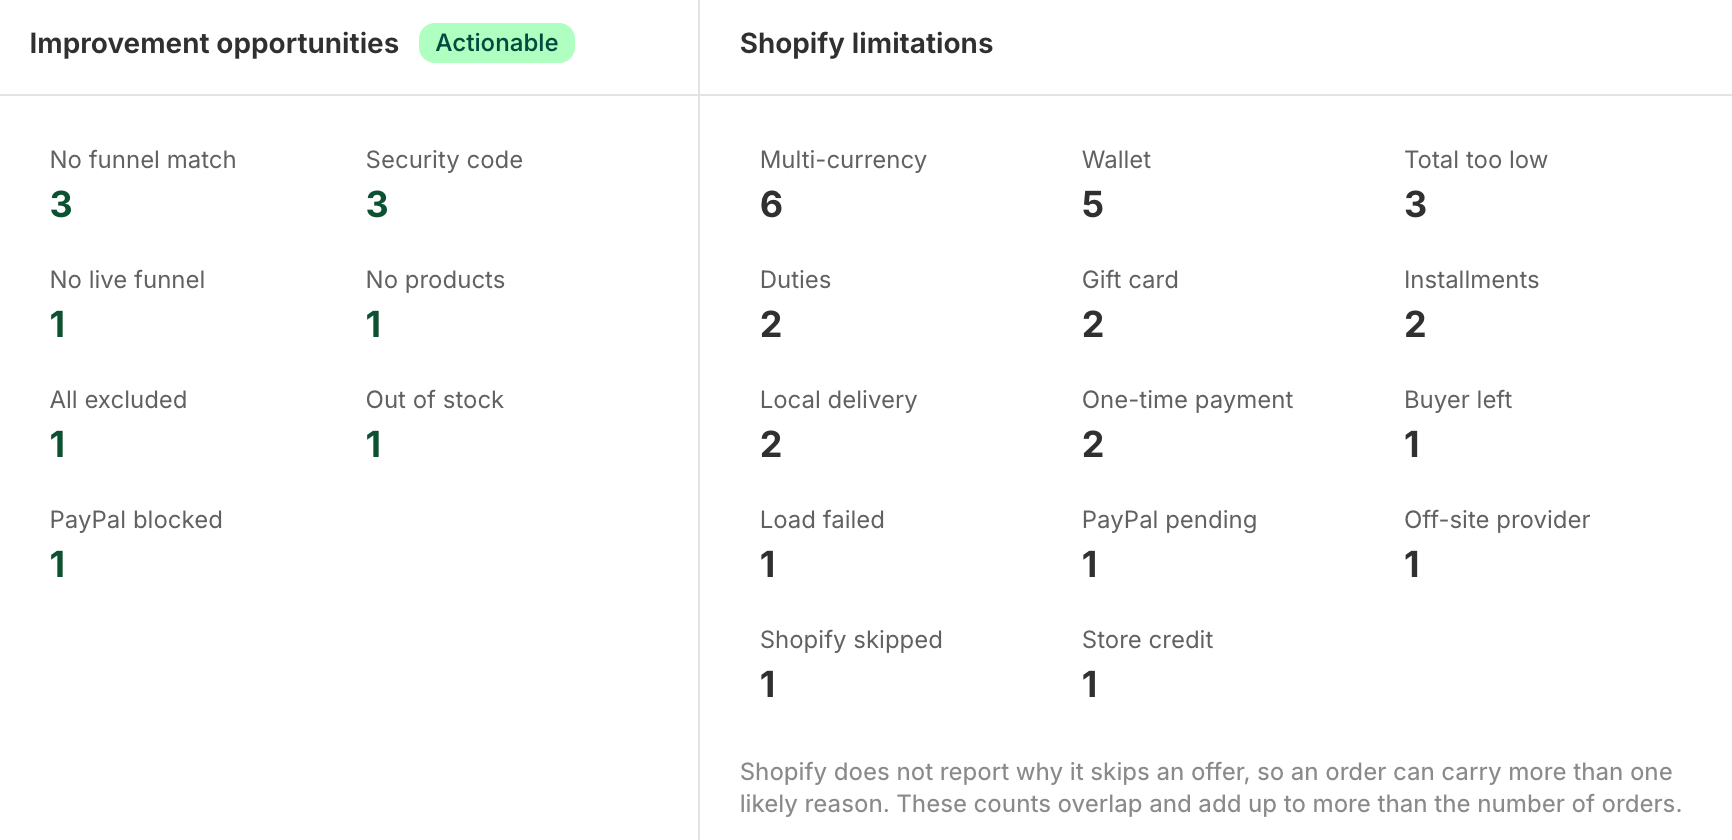The height and width of the screenshot is (840, 1732).
Task: Open the No live funnel stat
Action: (127, 304)
